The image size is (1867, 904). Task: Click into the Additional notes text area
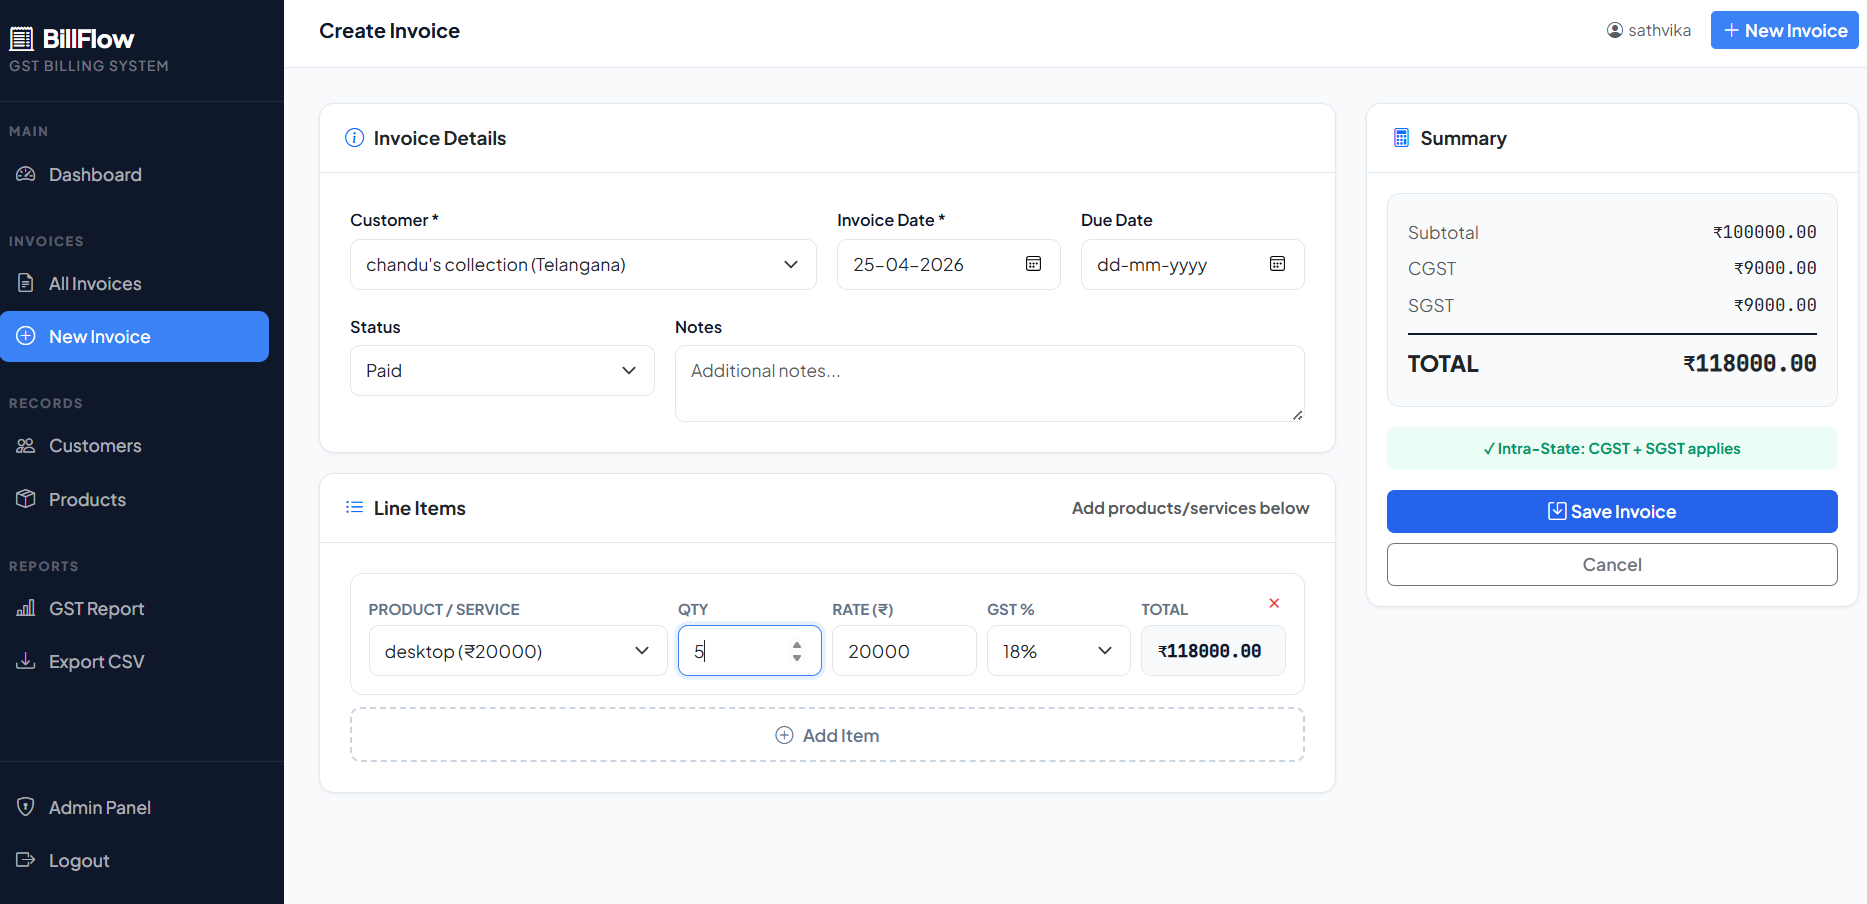(x=989, y=383)
